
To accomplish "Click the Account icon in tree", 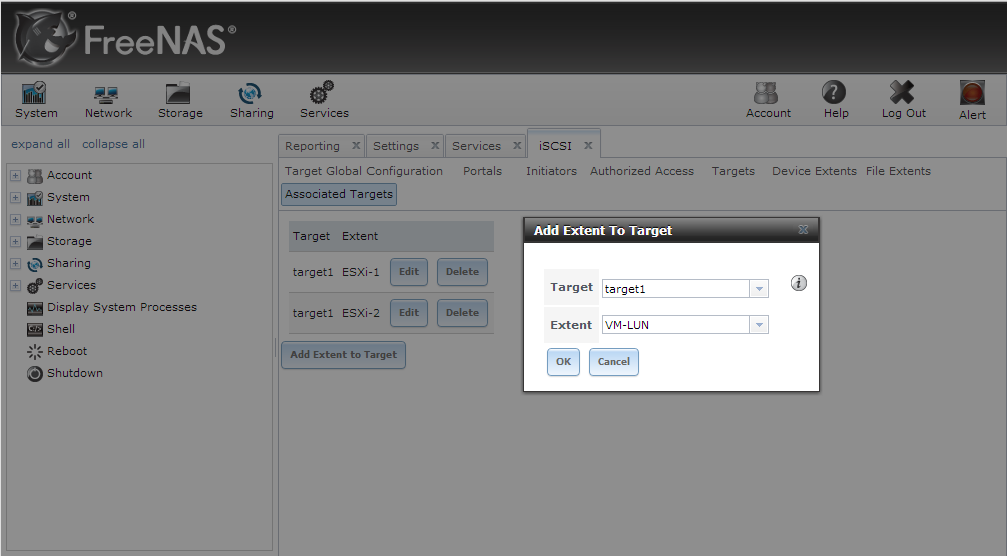I will tap(35, 175).
